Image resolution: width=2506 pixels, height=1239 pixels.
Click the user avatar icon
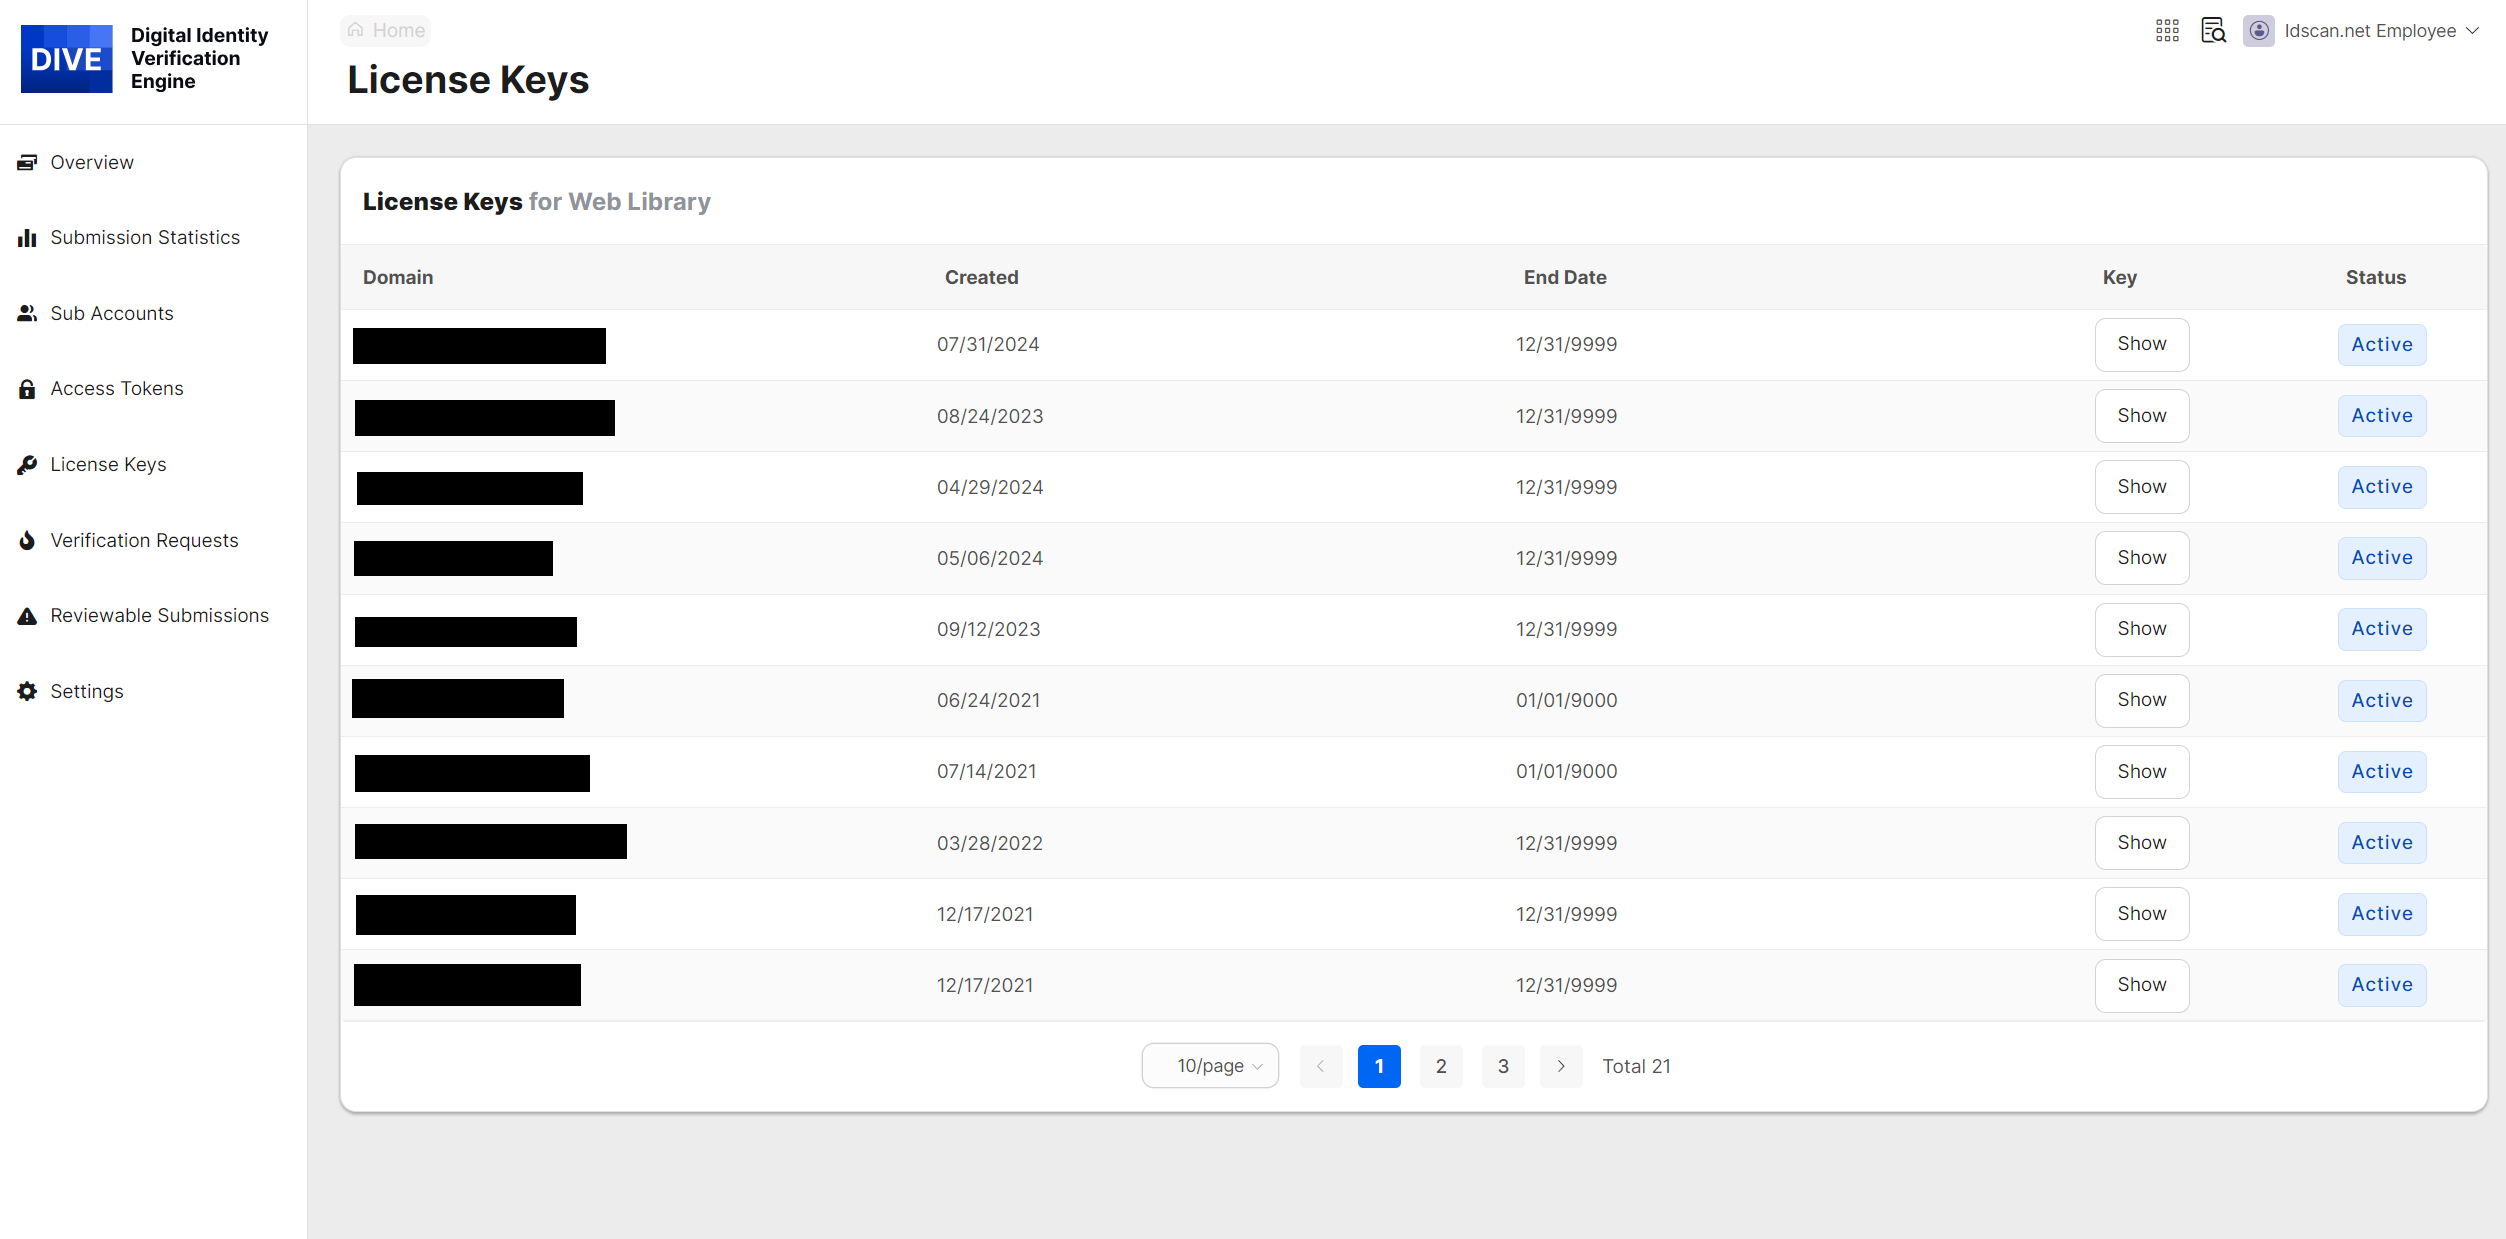click(x=2258, y=31)
